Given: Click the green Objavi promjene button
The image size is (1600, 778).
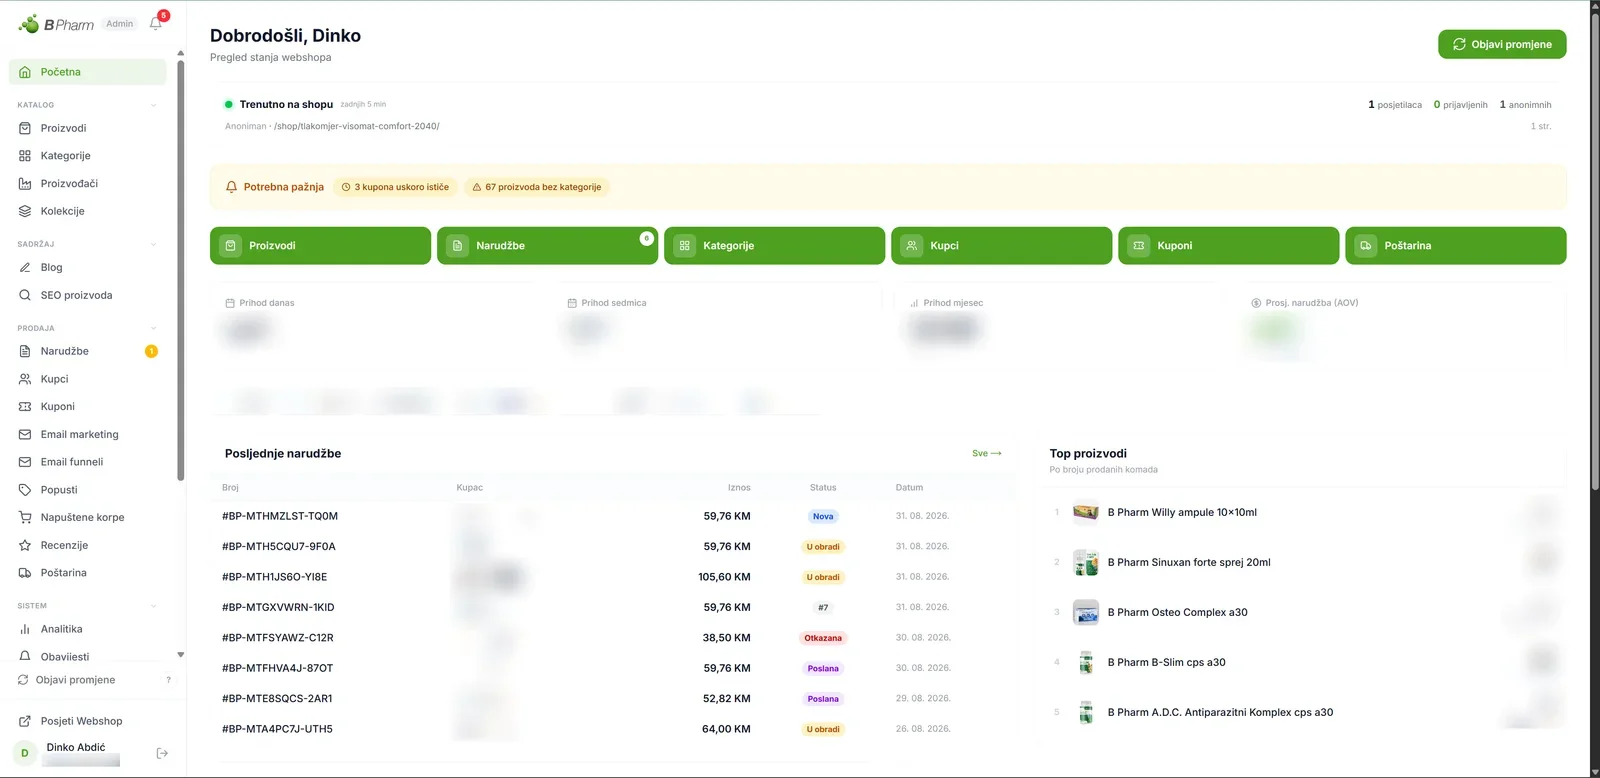Looking at the screenshot, I should tap(1502, 44).
